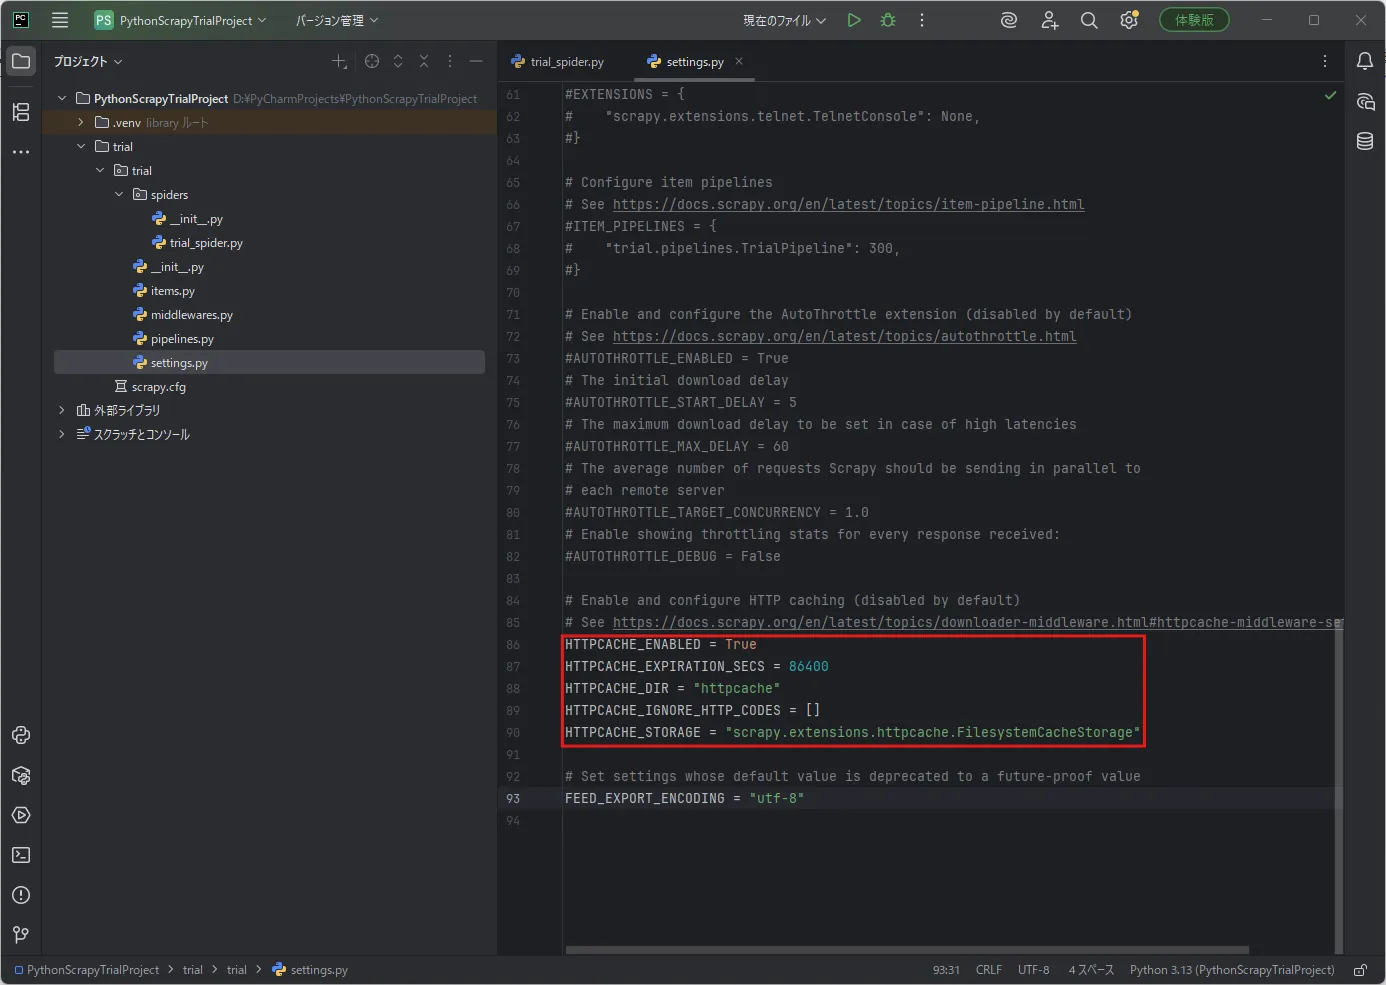
Task: Expand all items in Project tree
Action: point(398,61)
